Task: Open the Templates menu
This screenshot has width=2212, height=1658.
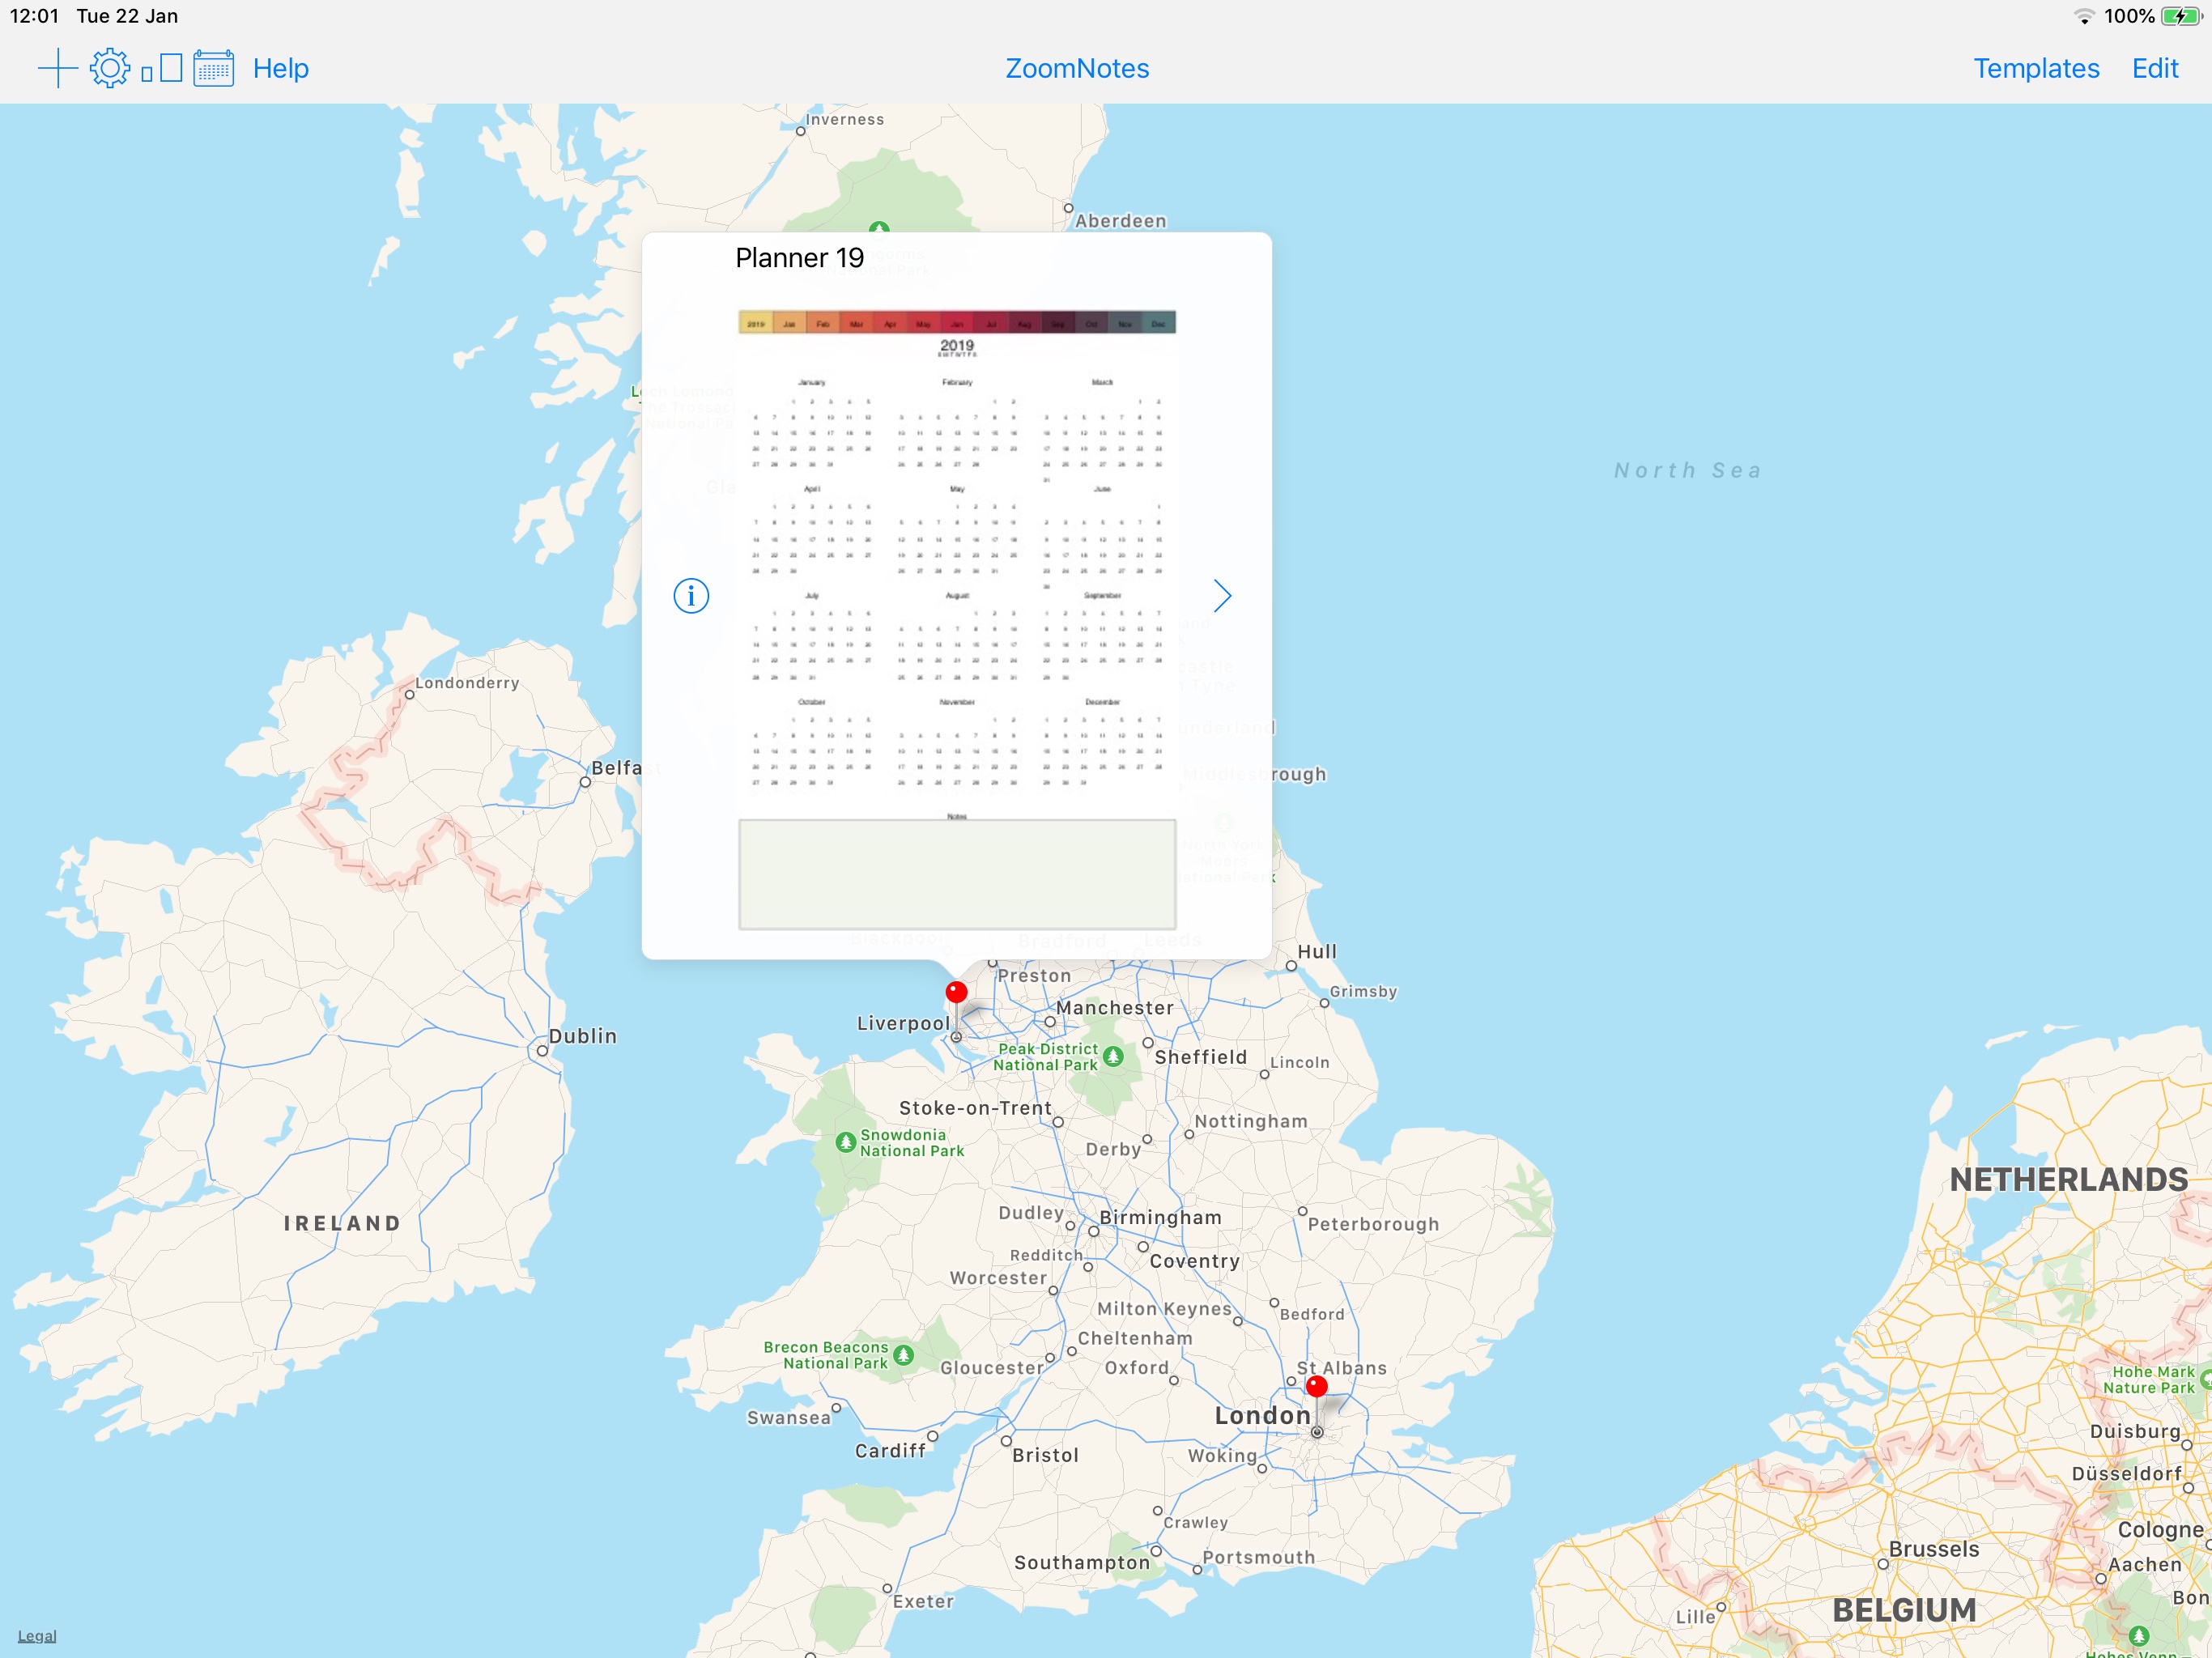Action: 2035,68
